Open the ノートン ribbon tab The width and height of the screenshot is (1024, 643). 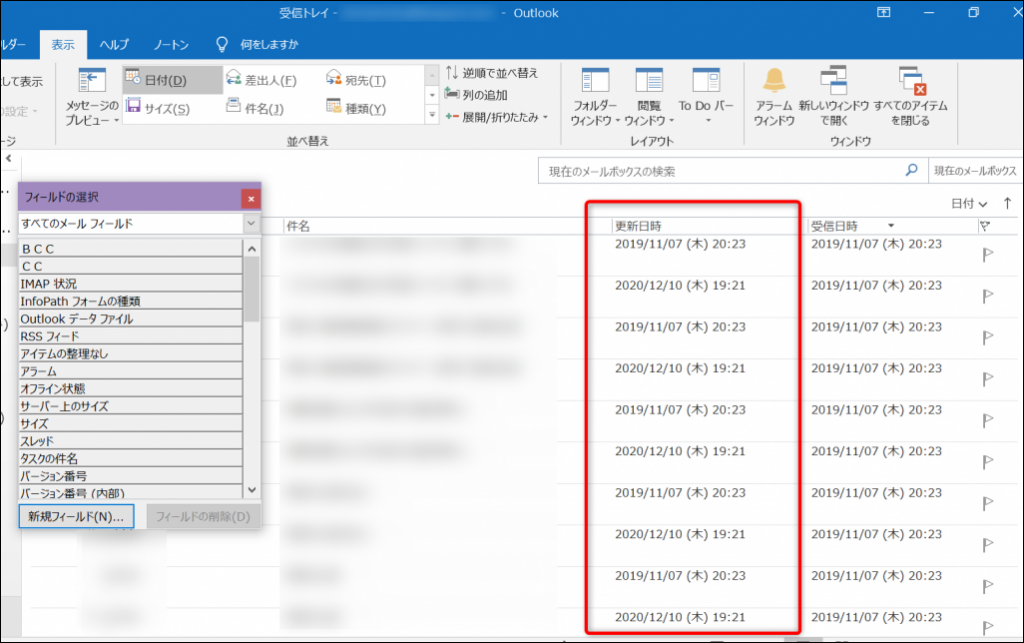pos(171,44)
